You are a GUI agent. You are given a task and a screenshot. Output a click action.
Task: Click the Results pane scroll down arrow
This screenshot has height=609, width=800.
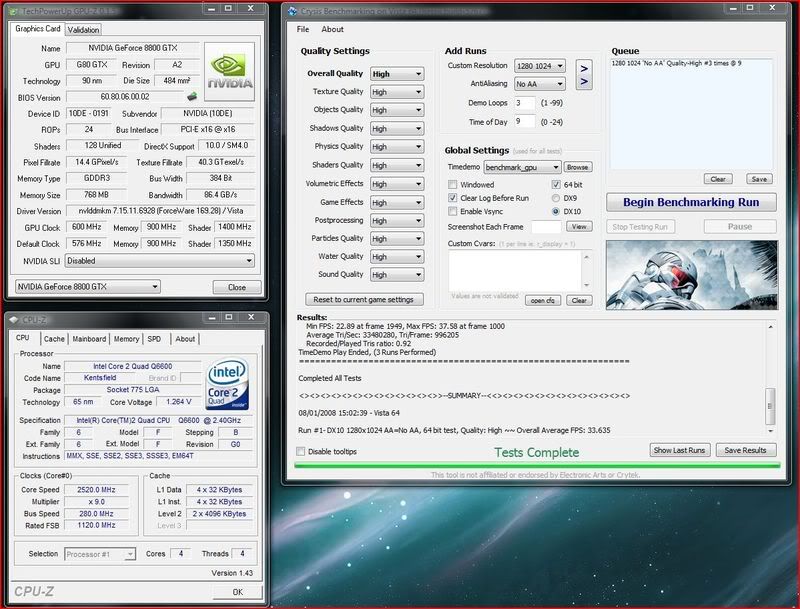click(770, 431)
